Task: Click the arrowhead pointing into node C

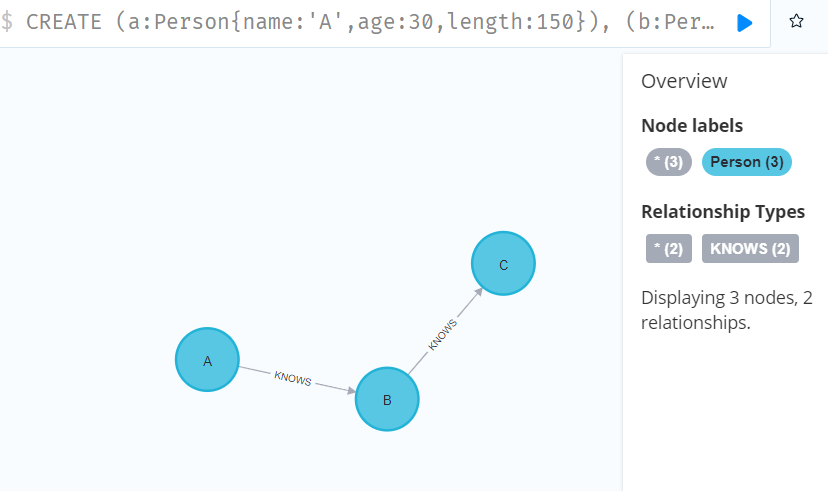Action: point(478,292)
